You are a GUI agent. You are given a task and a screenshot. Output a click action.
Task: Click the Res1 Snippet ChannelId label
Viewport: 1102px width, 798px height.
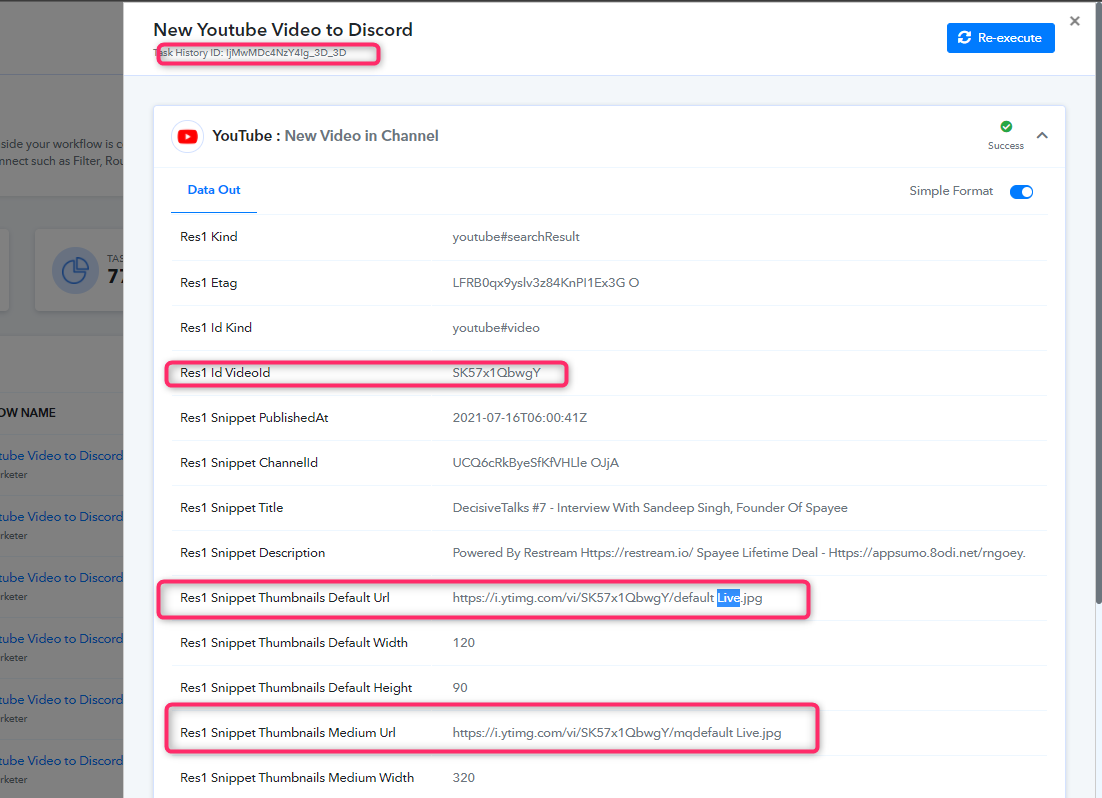[x=249, y=463]
